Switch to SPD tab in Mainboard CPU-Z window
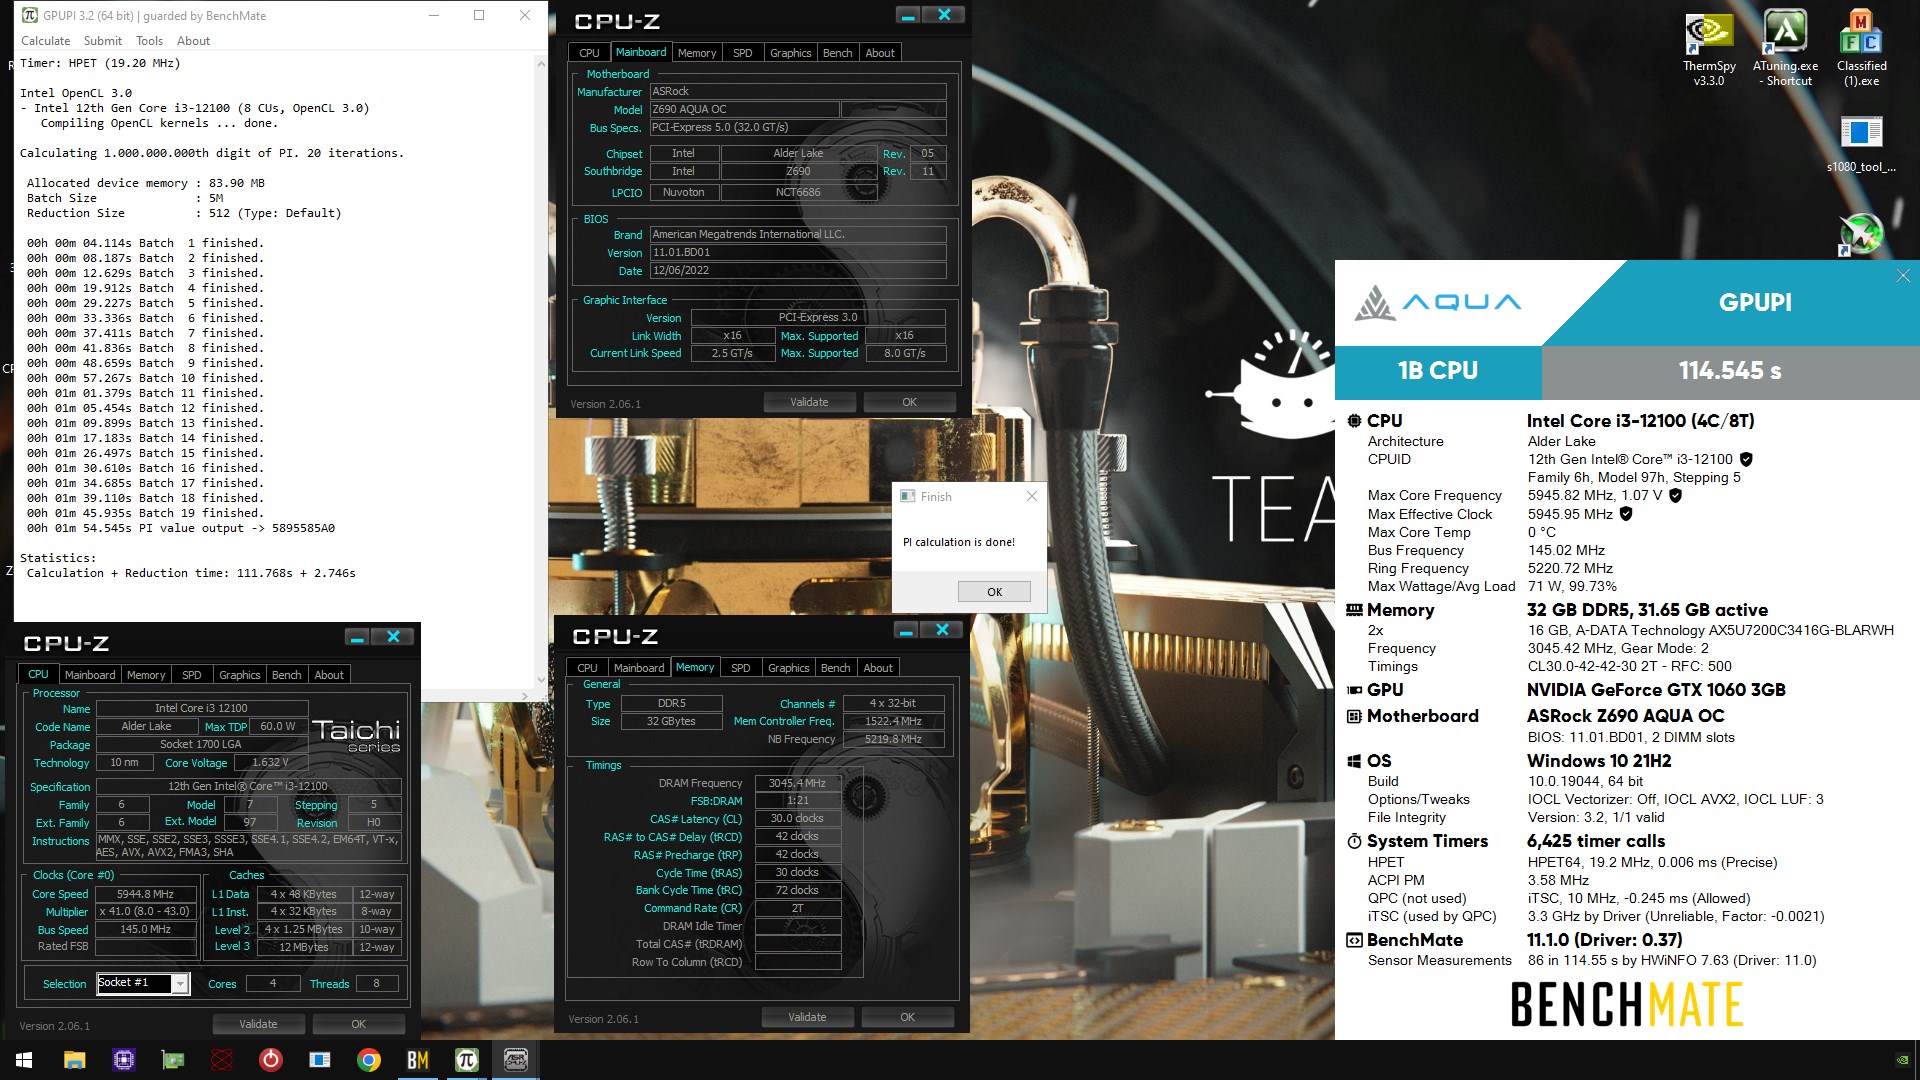1920x1080 pixels. (742, 53)
